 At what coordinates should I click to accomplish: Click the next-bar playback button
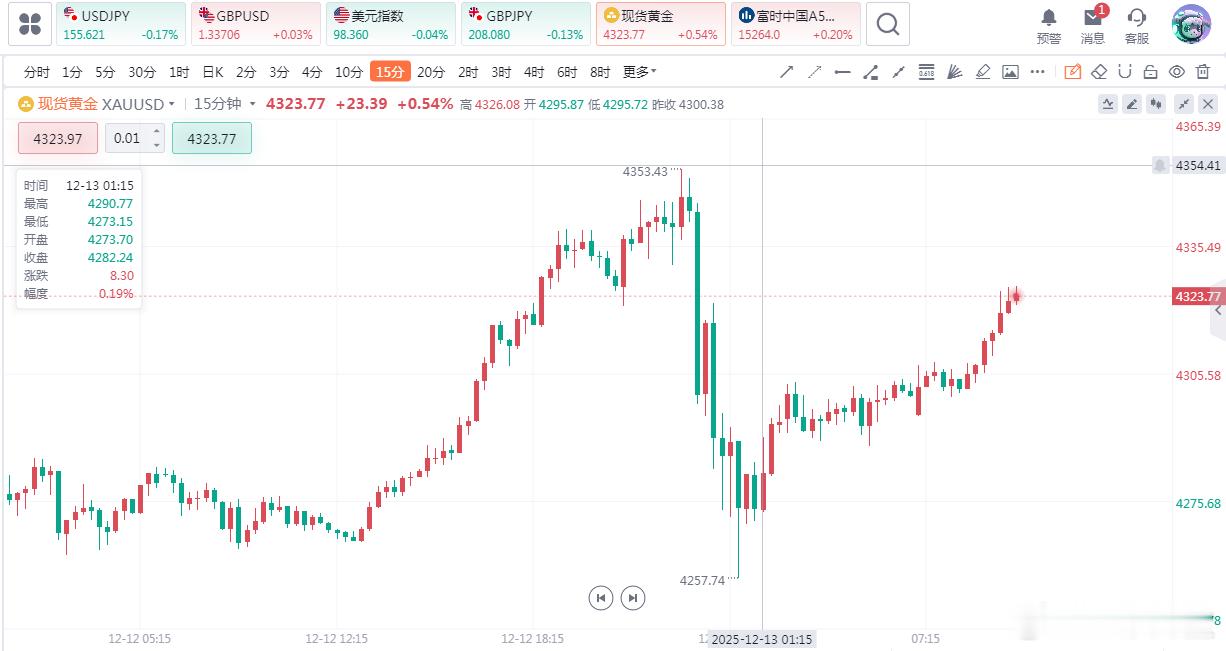(633, 598)
